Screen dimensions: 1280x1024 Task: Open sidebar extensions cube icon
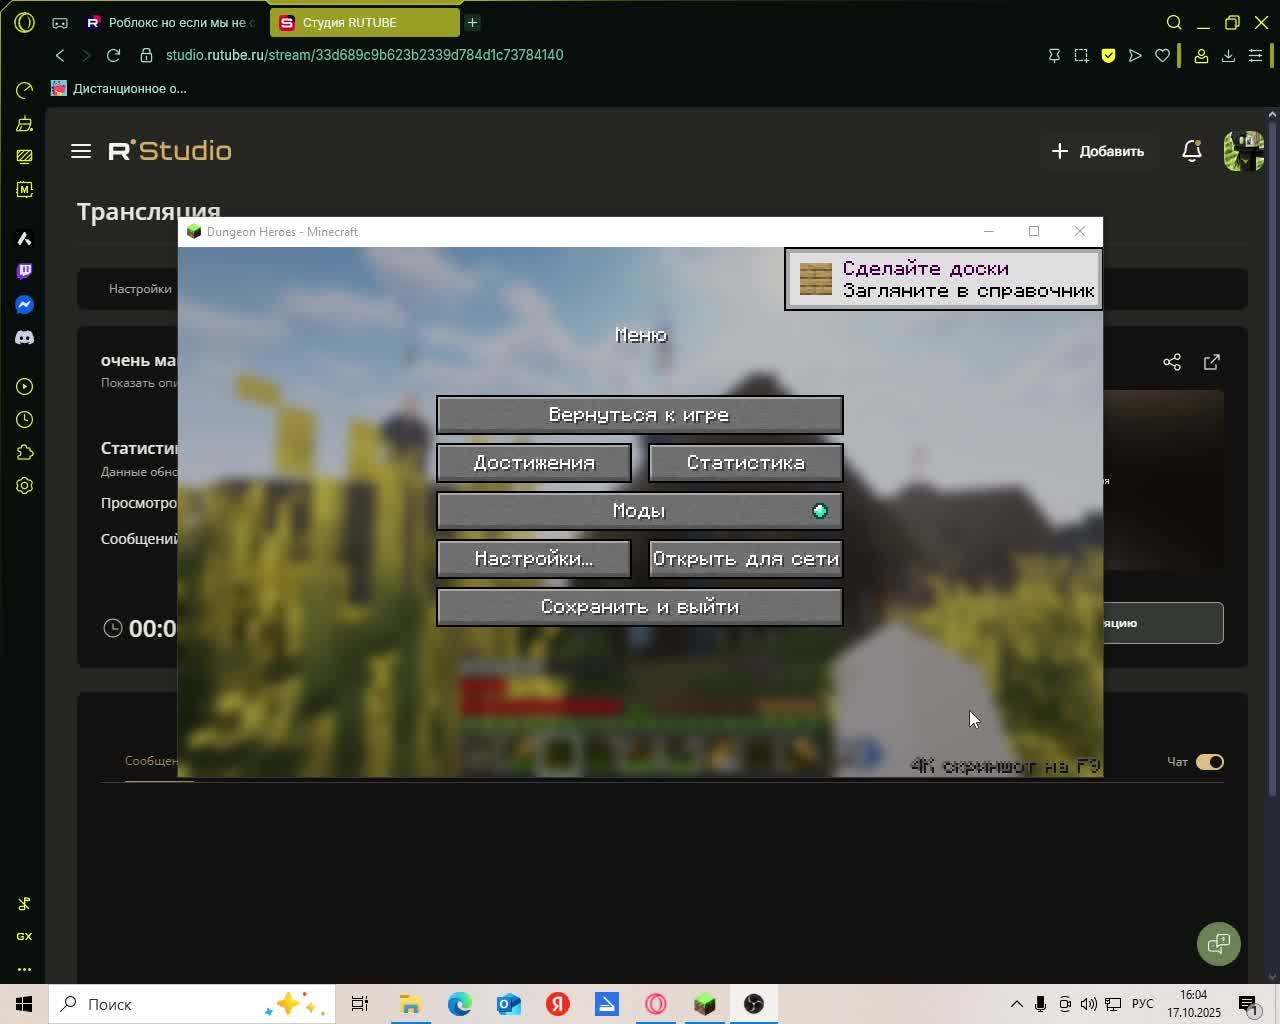(x=25, y=453)
